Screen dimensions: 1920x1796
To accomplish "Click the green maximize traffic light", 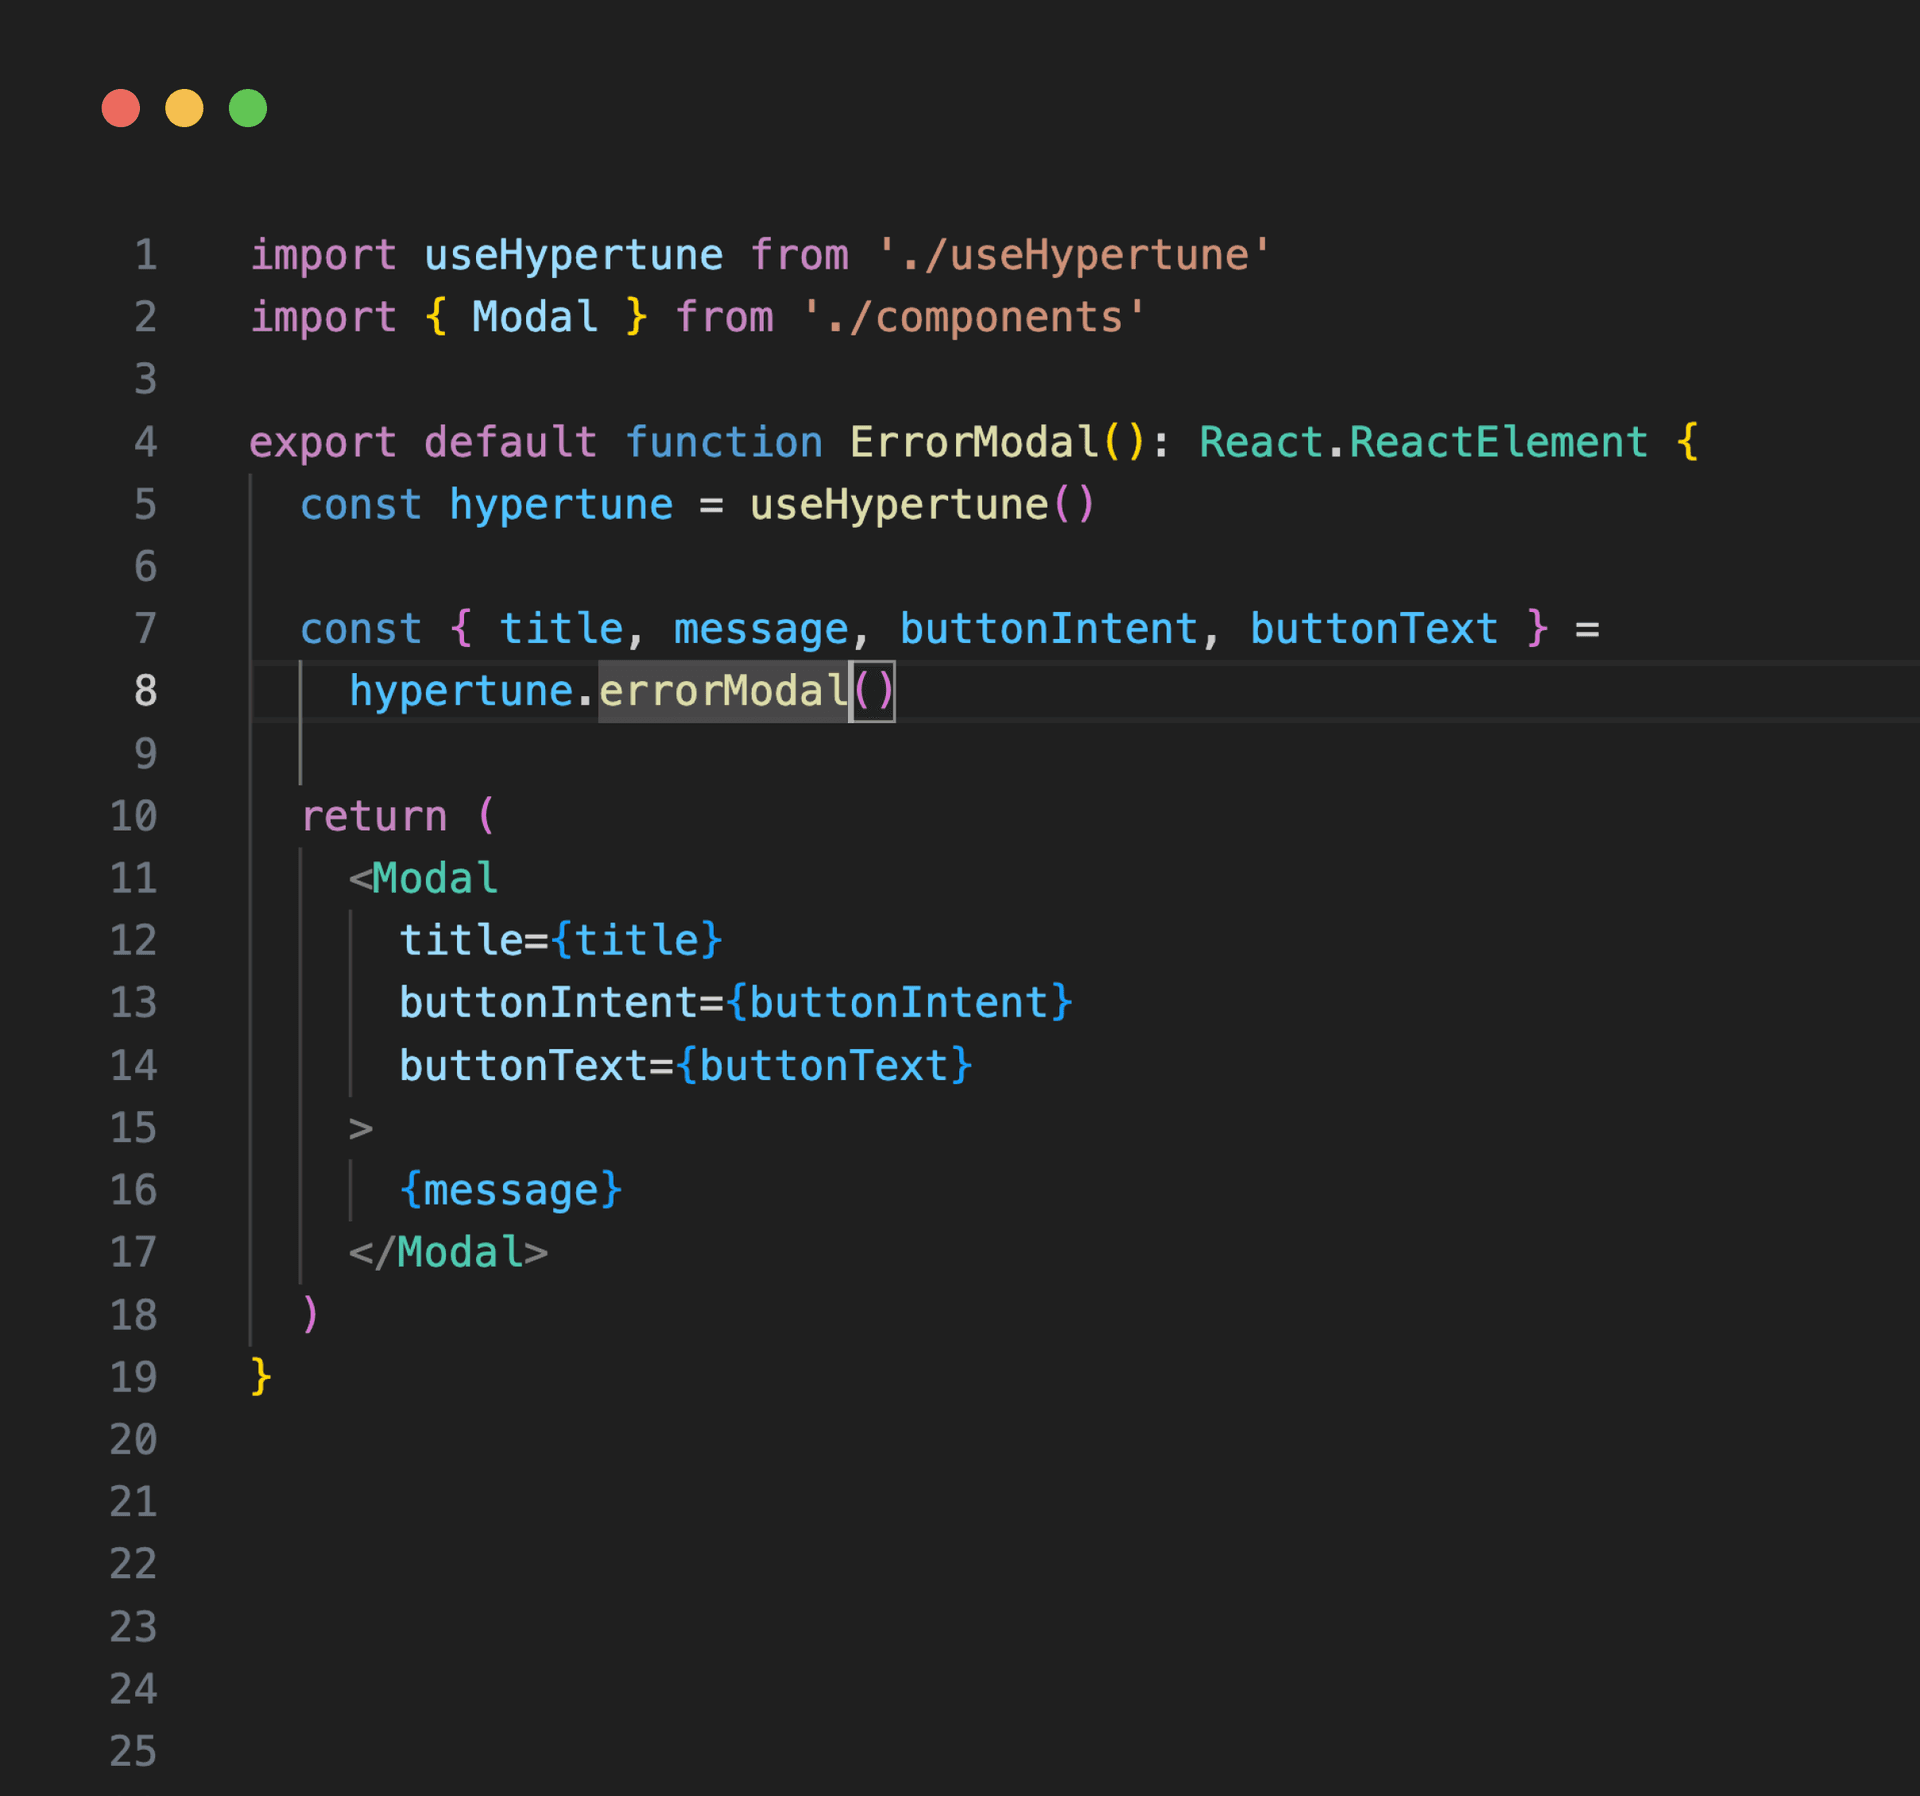I will point(247,108).
